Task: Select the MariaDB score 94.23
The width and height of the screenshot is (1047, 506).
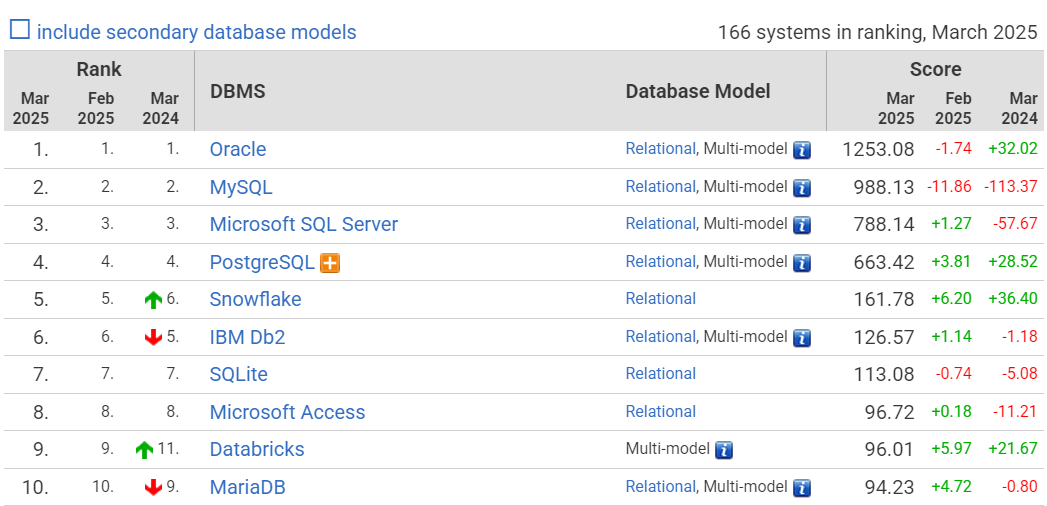Action: [x=890, y=488]
